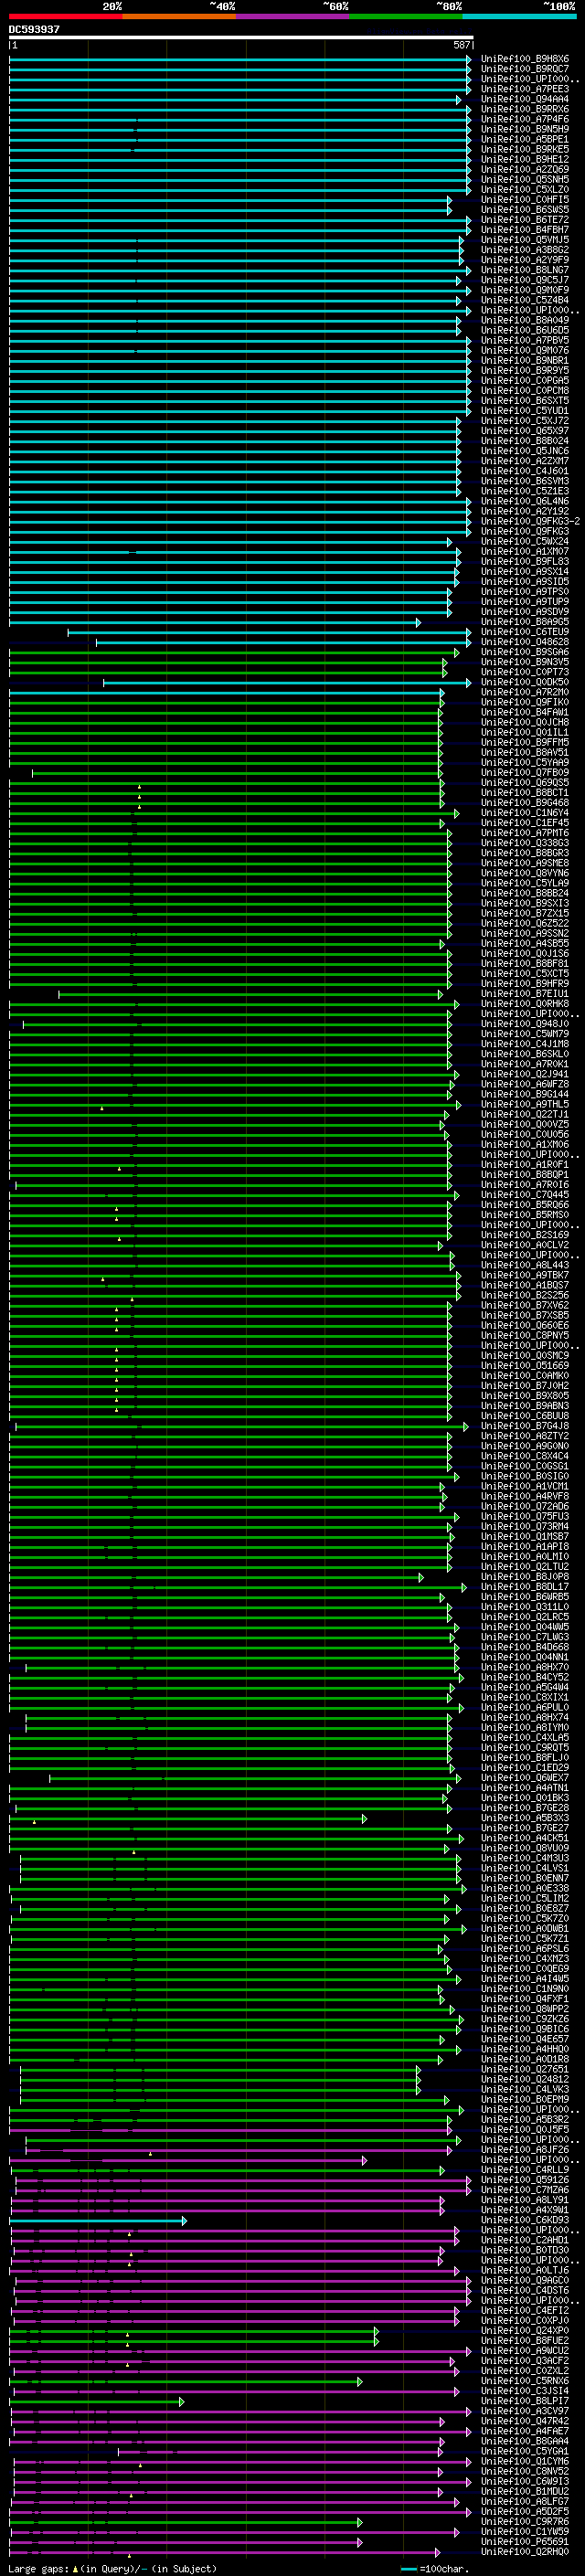Select the last hit UniRef100_Q2RHQ0
Screen dimensions: 585x2576
click(525, 2552)
